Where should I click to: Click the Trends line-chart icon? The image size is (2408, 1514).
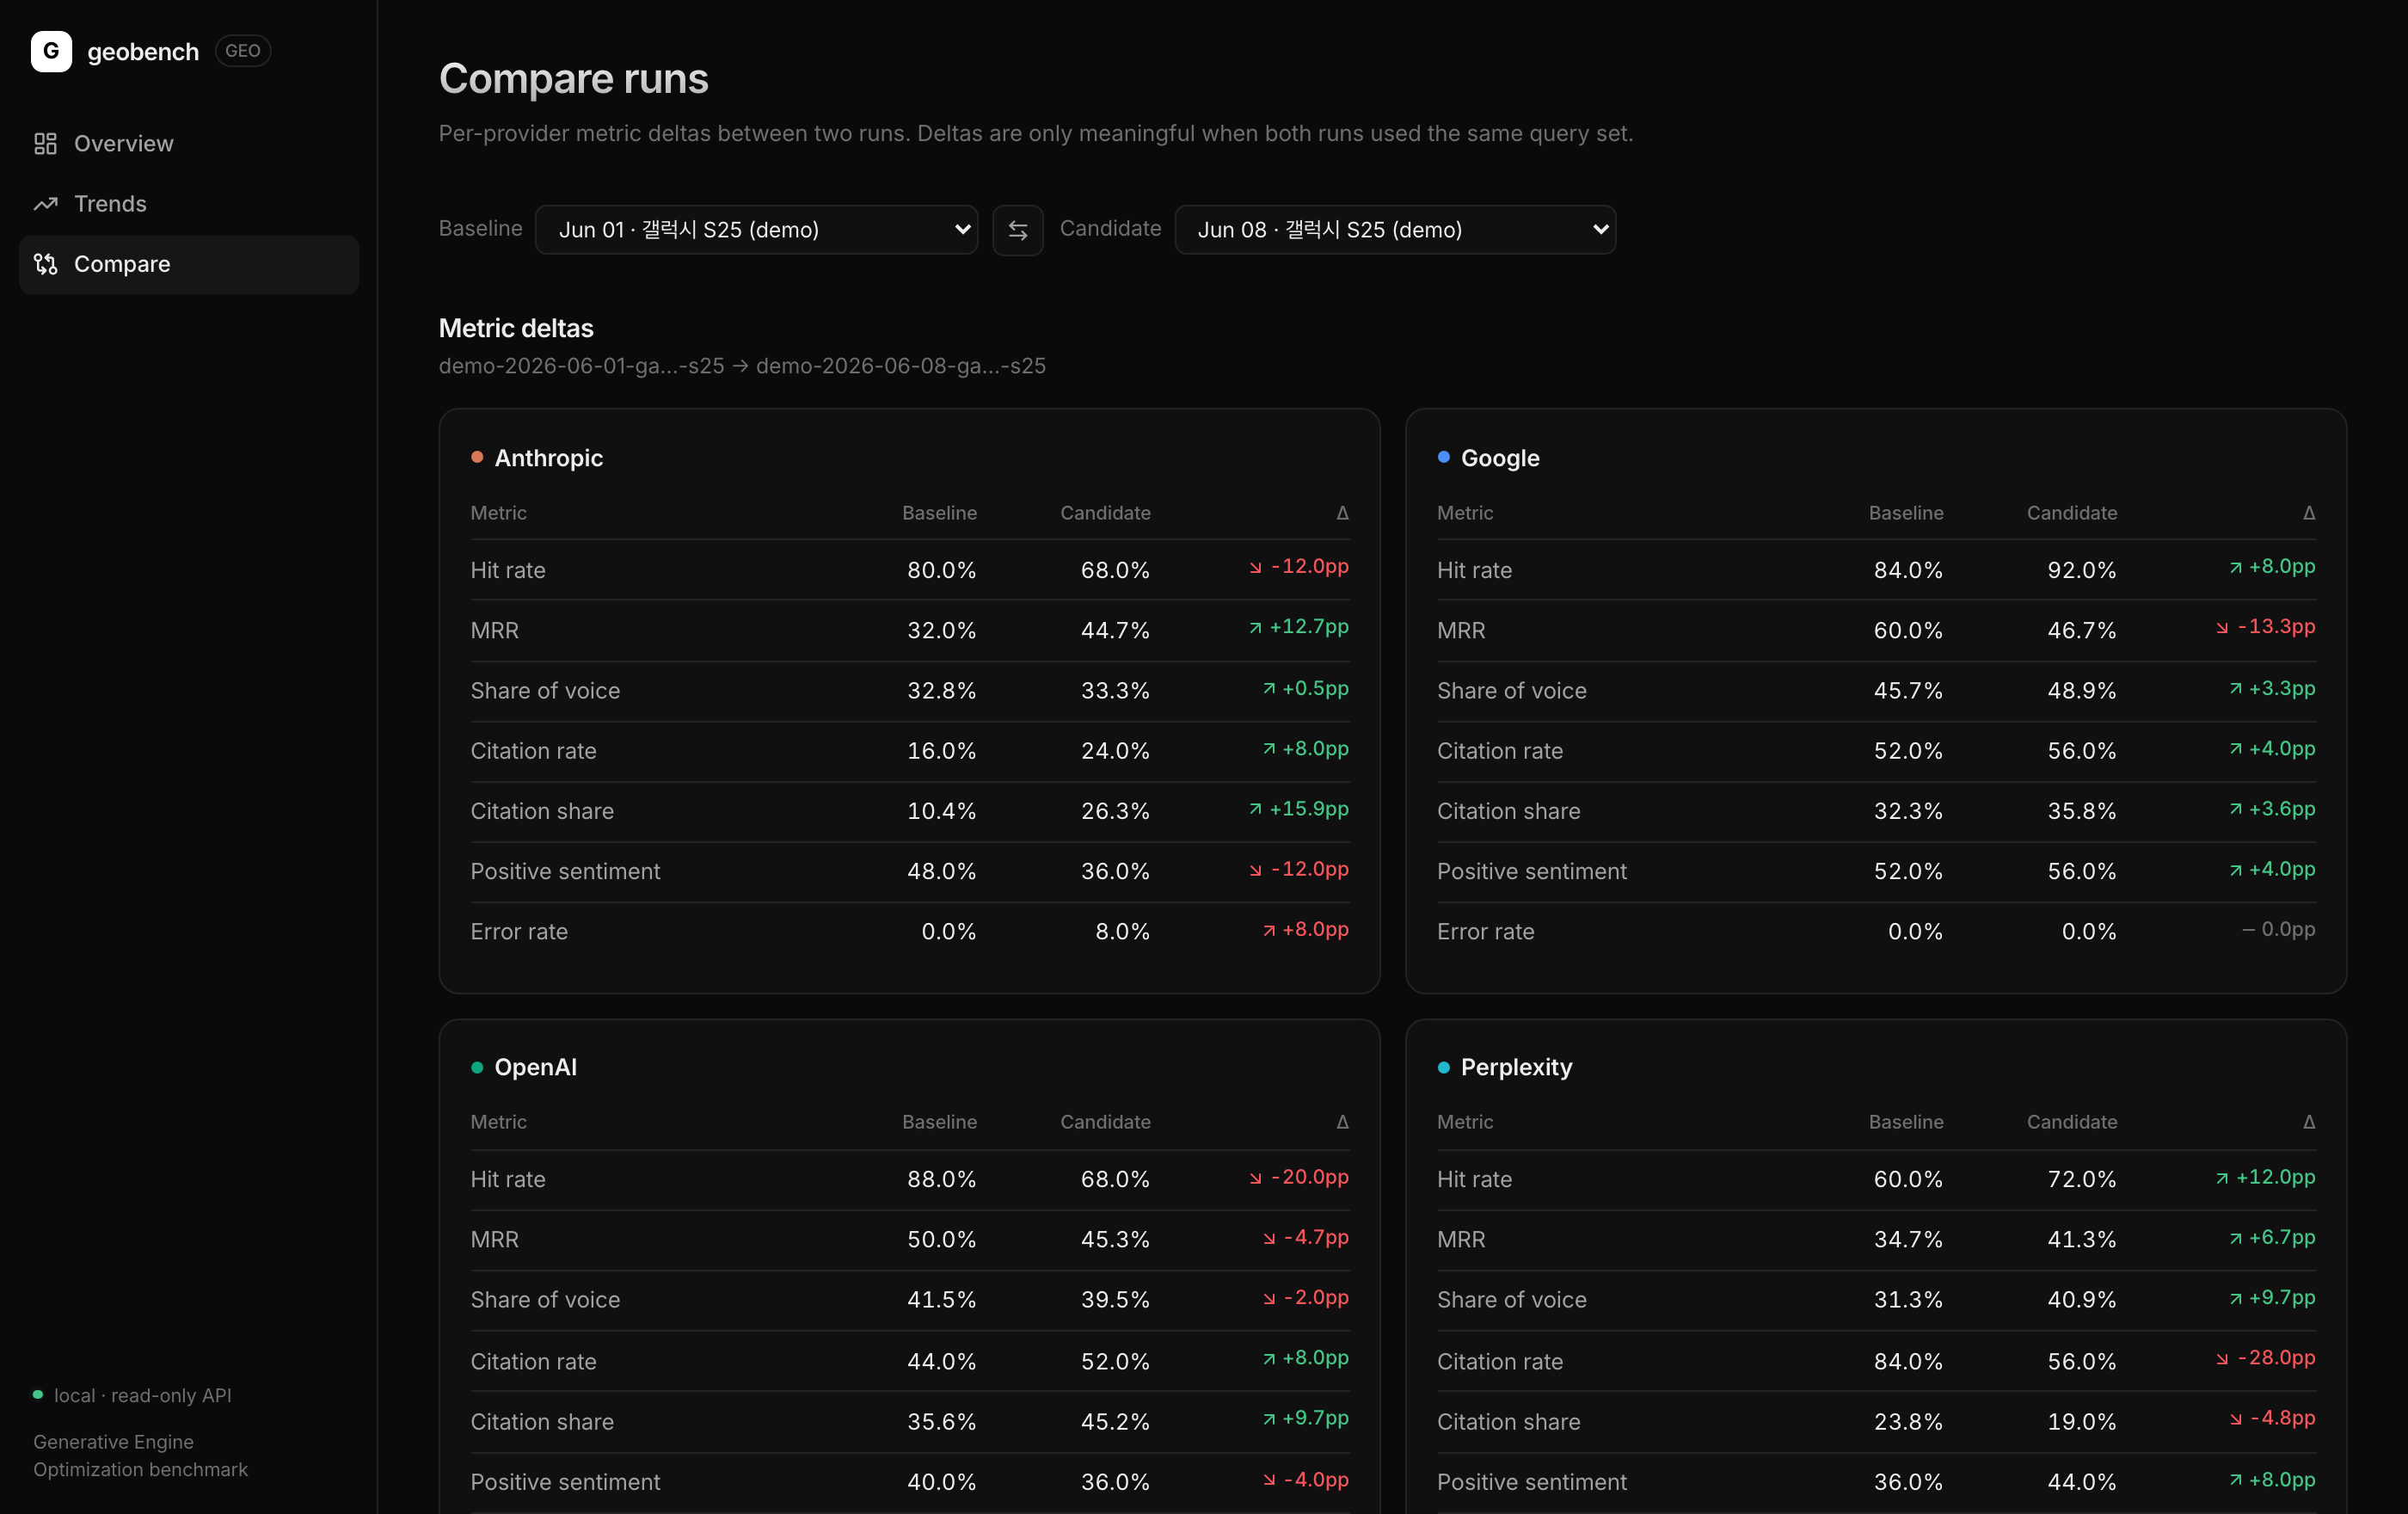45,204
